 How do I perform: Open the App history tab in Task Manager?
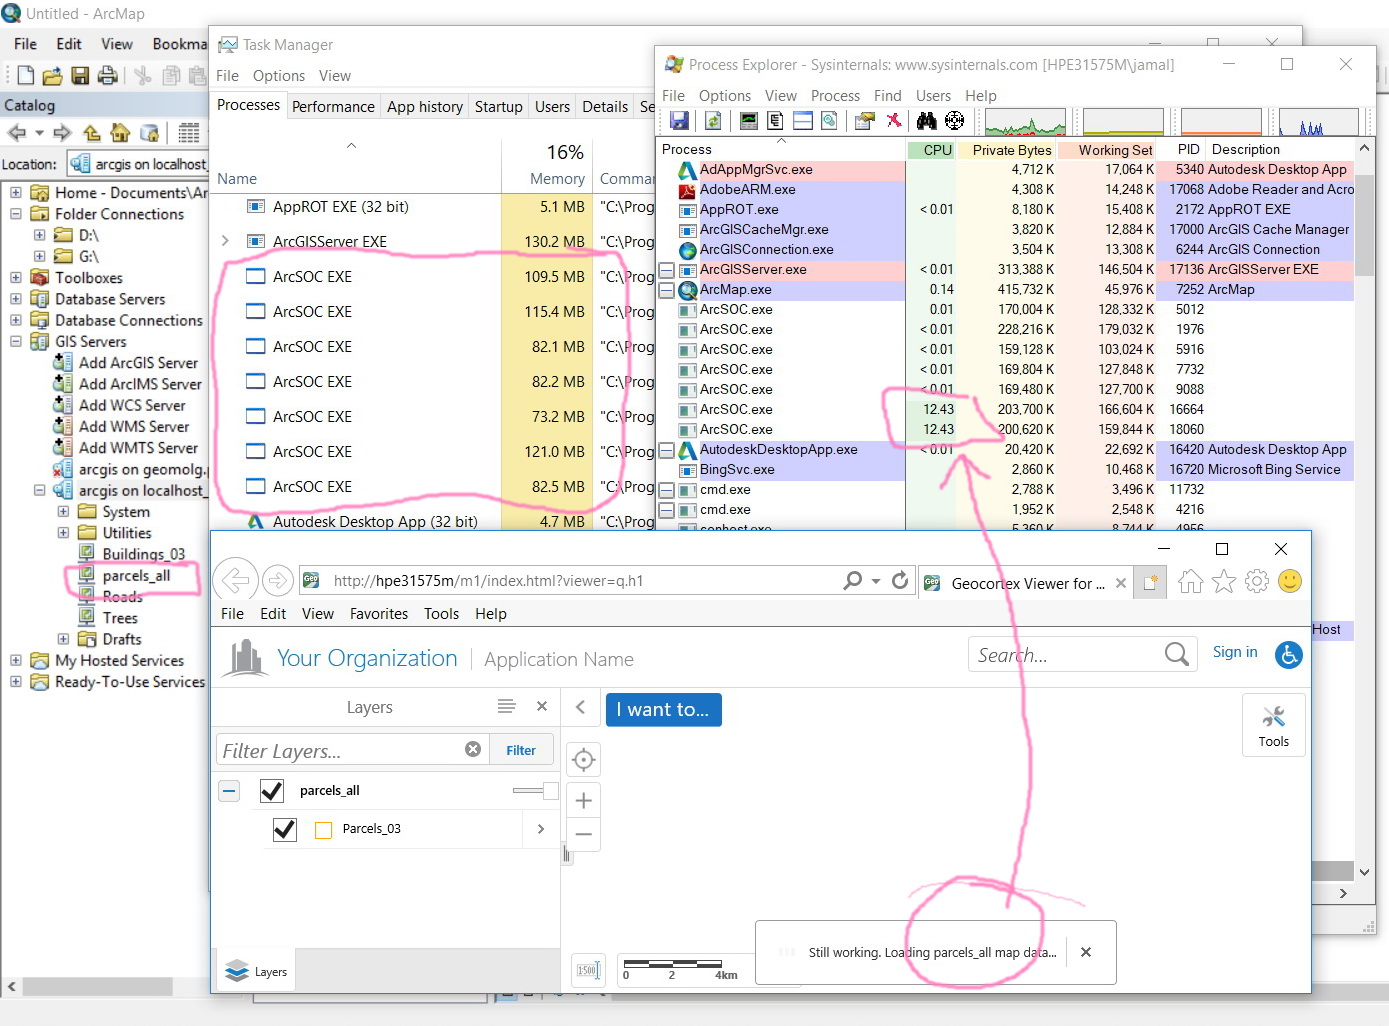point(425,107)
